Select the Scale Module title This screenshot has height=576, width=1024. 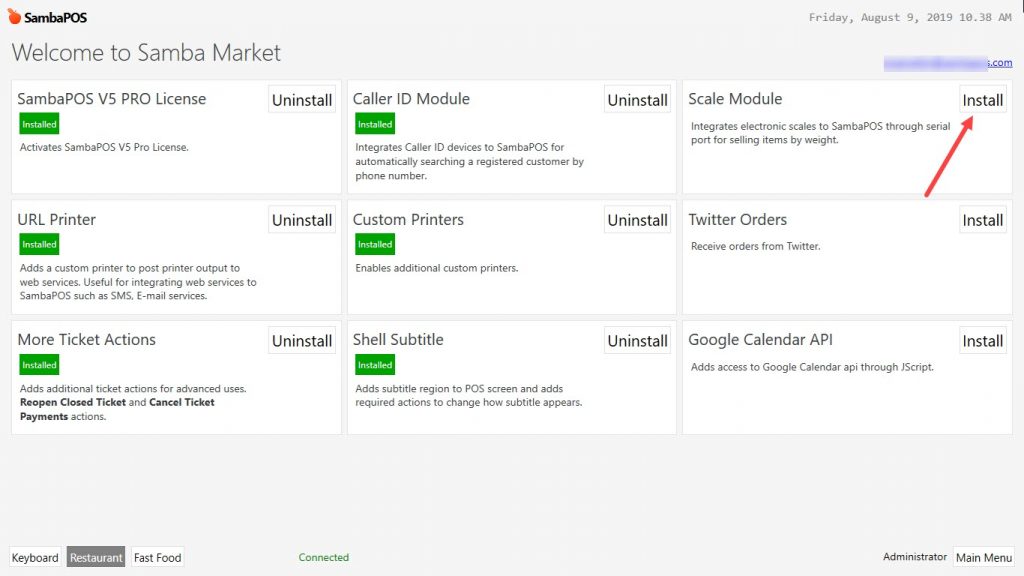click(x=735, y=99)
